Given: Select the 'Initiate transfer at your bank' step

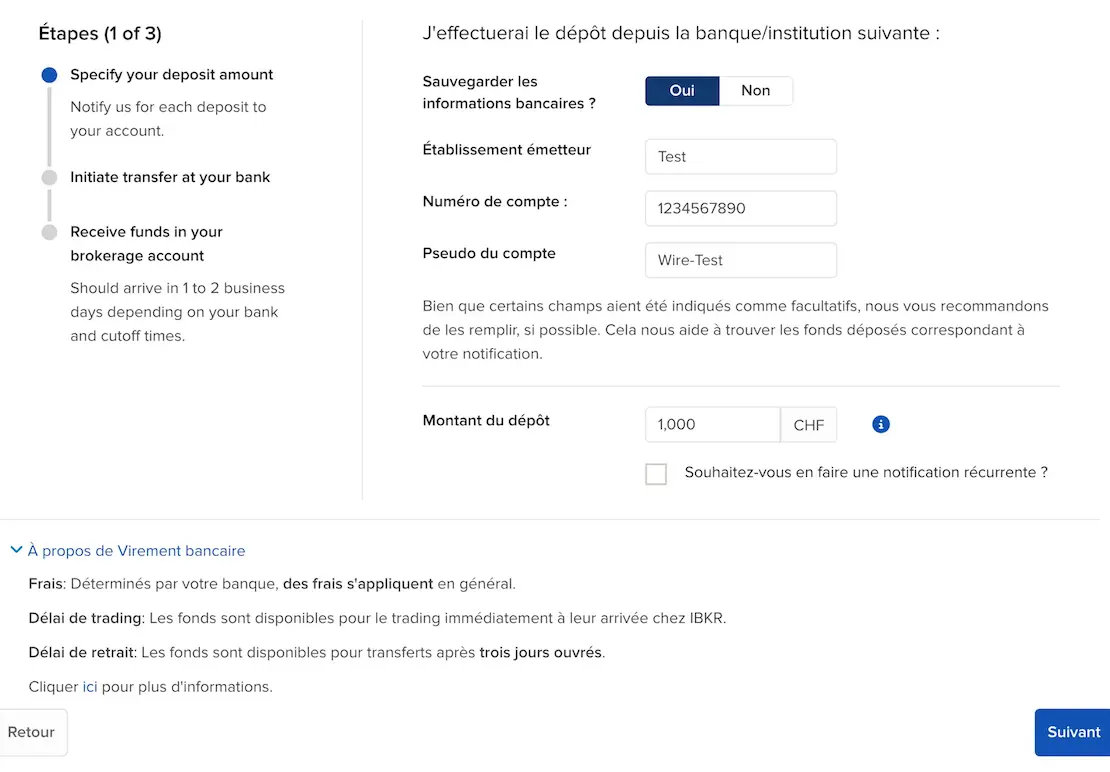Looking at the screenshot, I should tap(170, 178).
